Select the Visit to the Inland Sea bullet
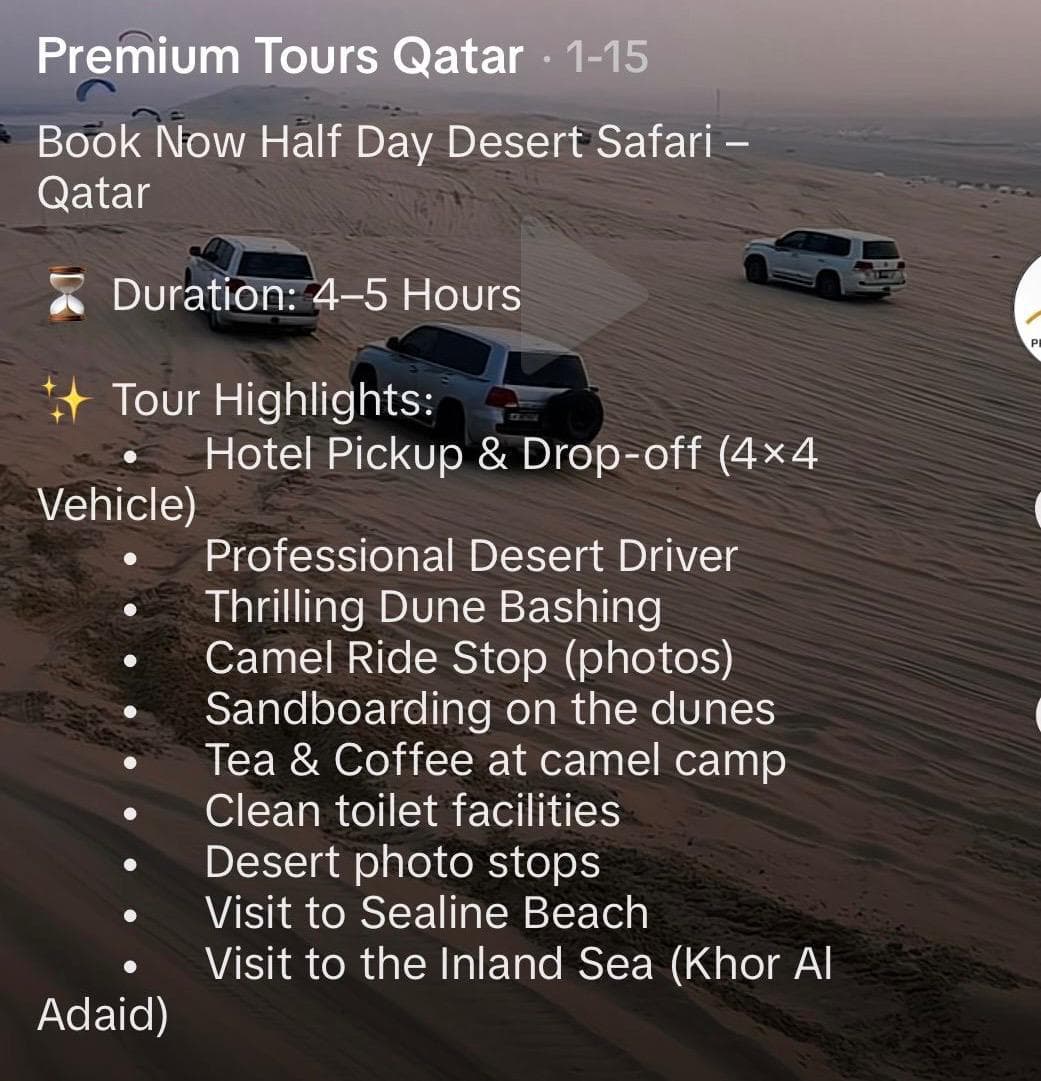 coord(434,989)
